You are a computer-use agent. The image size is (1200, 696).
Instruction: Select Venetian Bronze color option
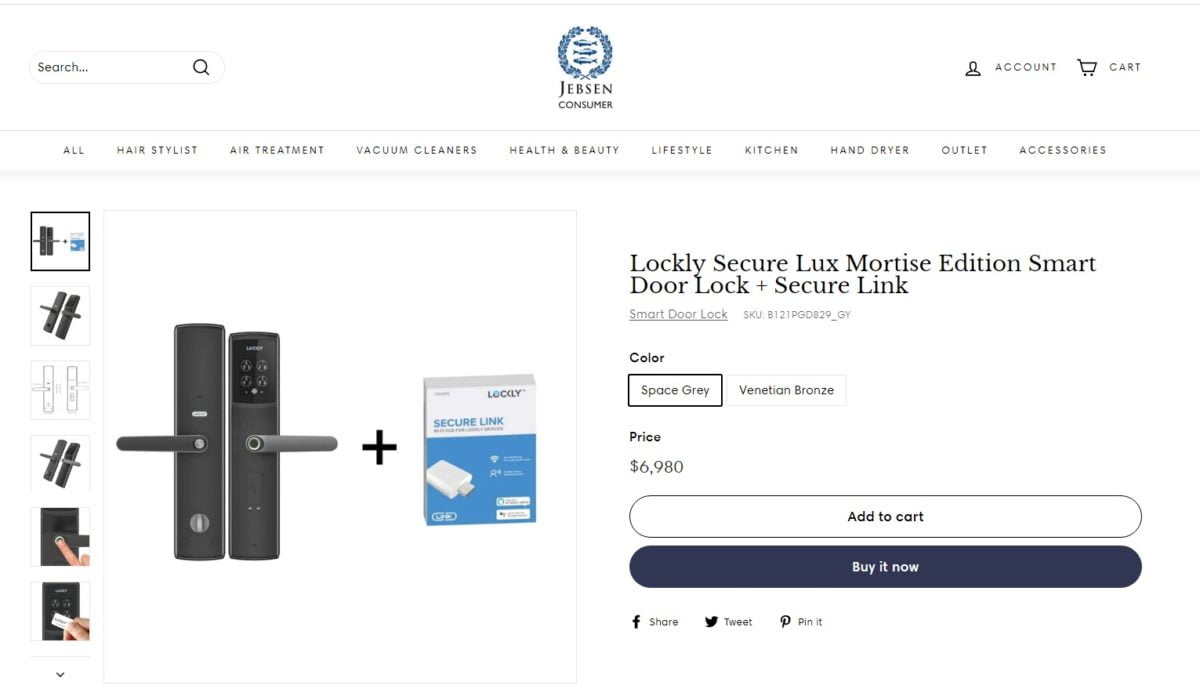tap(786, 390)
